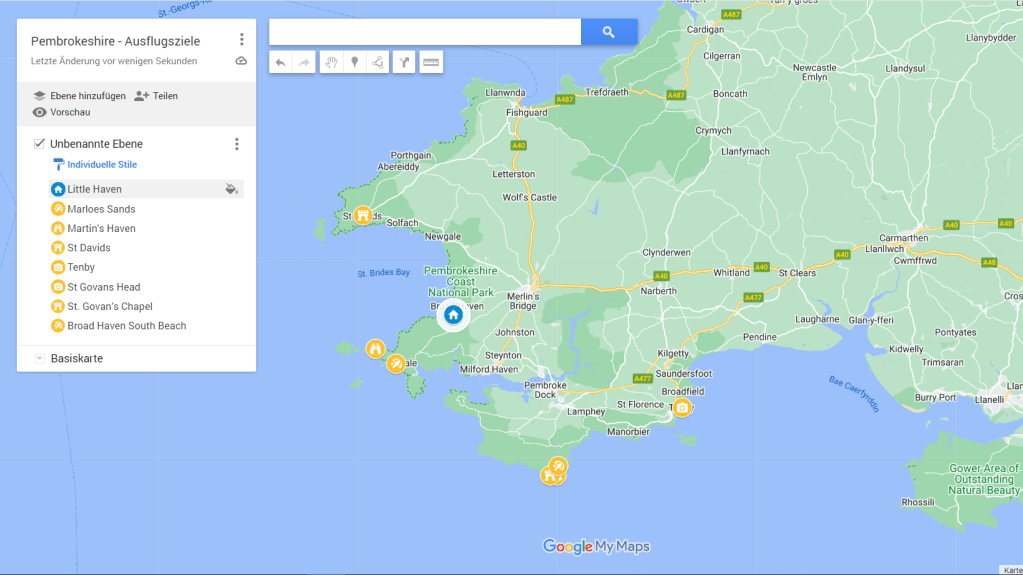Click the Tenby camera marker on map
Screen dimensions: 1023x575
click(x=682, y=407)
